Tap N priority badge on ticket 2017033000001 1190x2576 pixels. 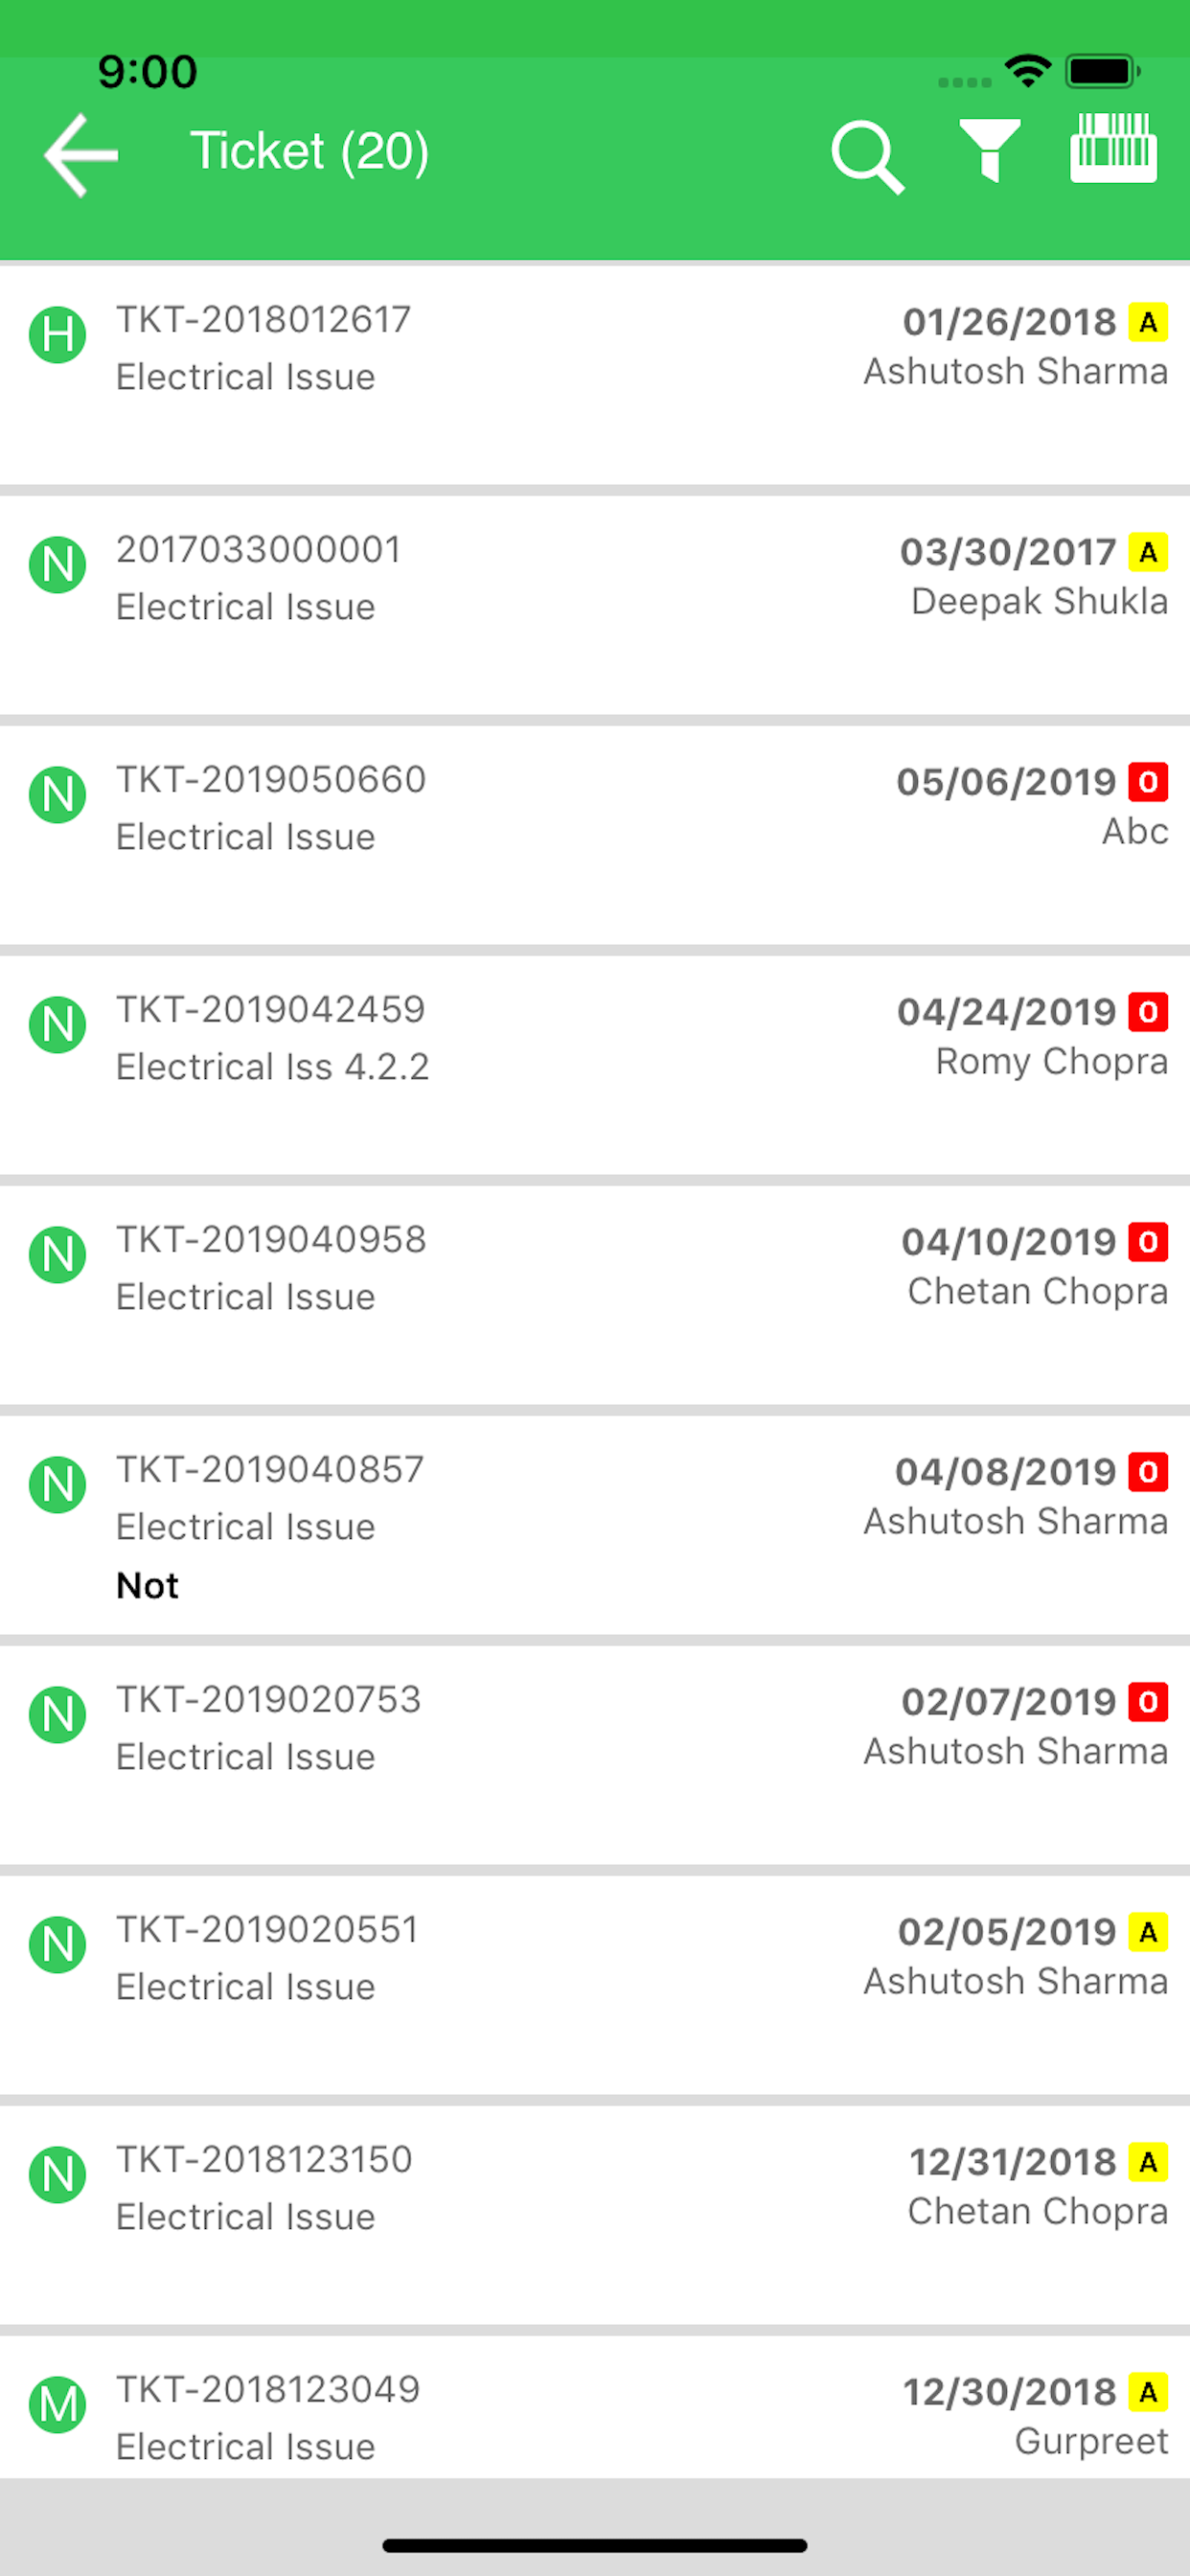click(x=57, y=565)
